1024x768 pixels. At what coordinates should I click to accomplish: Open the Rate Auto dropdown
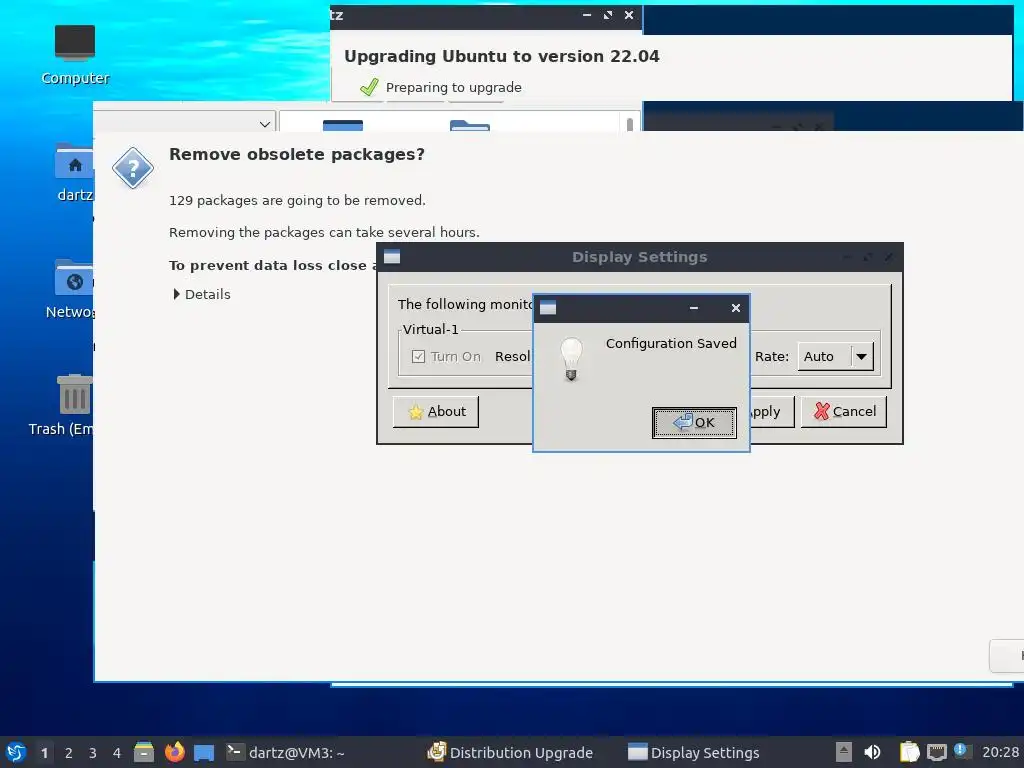(x=835, y=357)
